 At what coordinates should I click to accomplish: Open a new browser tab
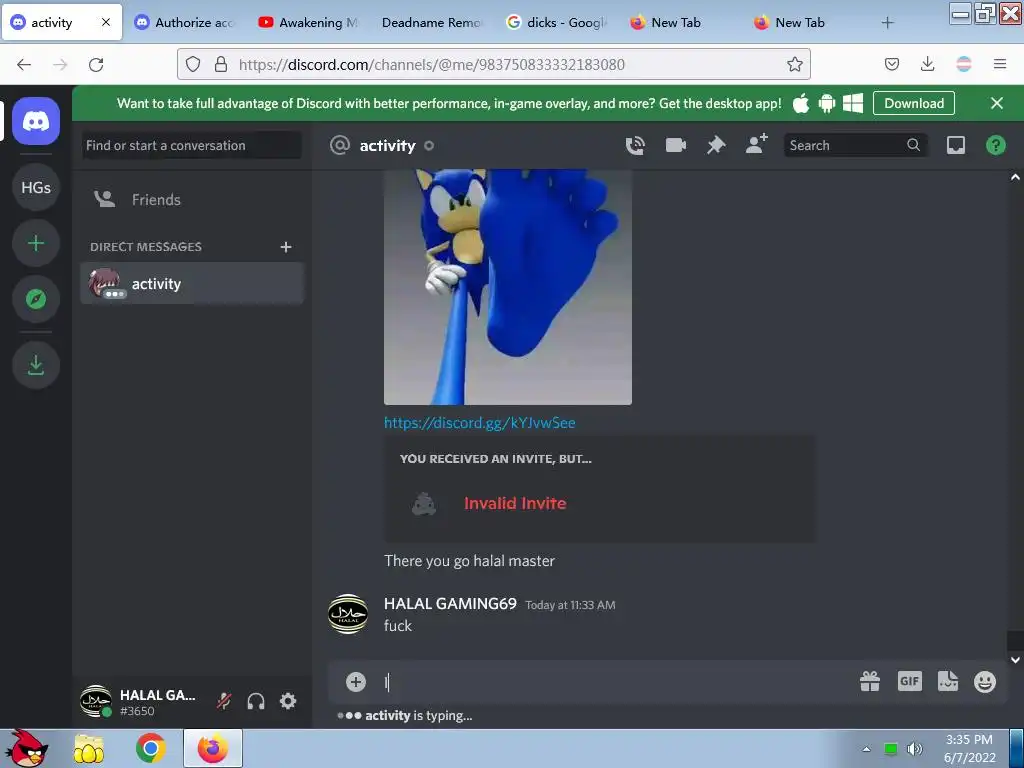click(887, 23)
